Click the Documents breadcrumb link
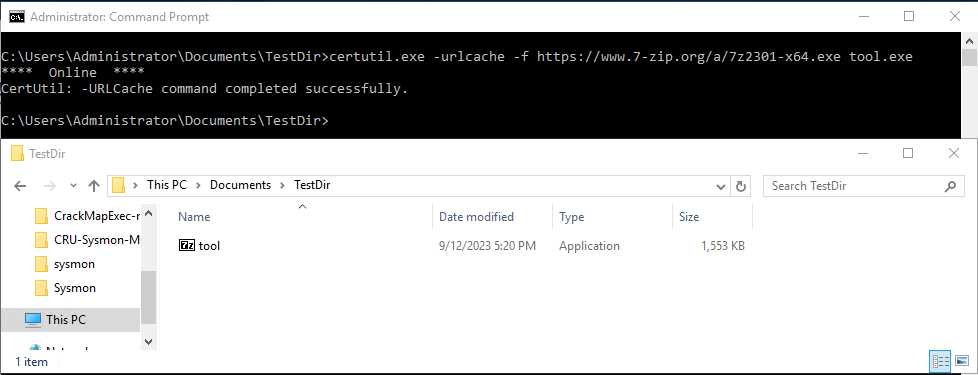The image size is (978, 375). [x=240, y=185]
